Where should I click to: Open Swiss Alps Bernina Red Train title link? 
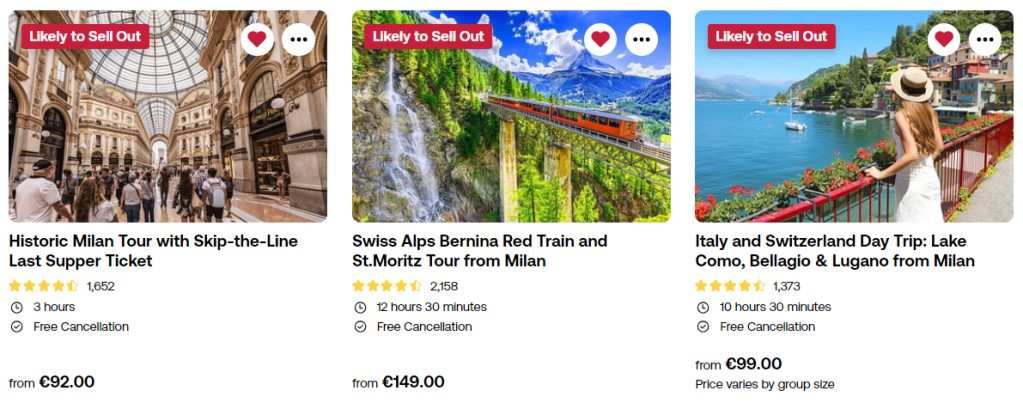(479, 251)
